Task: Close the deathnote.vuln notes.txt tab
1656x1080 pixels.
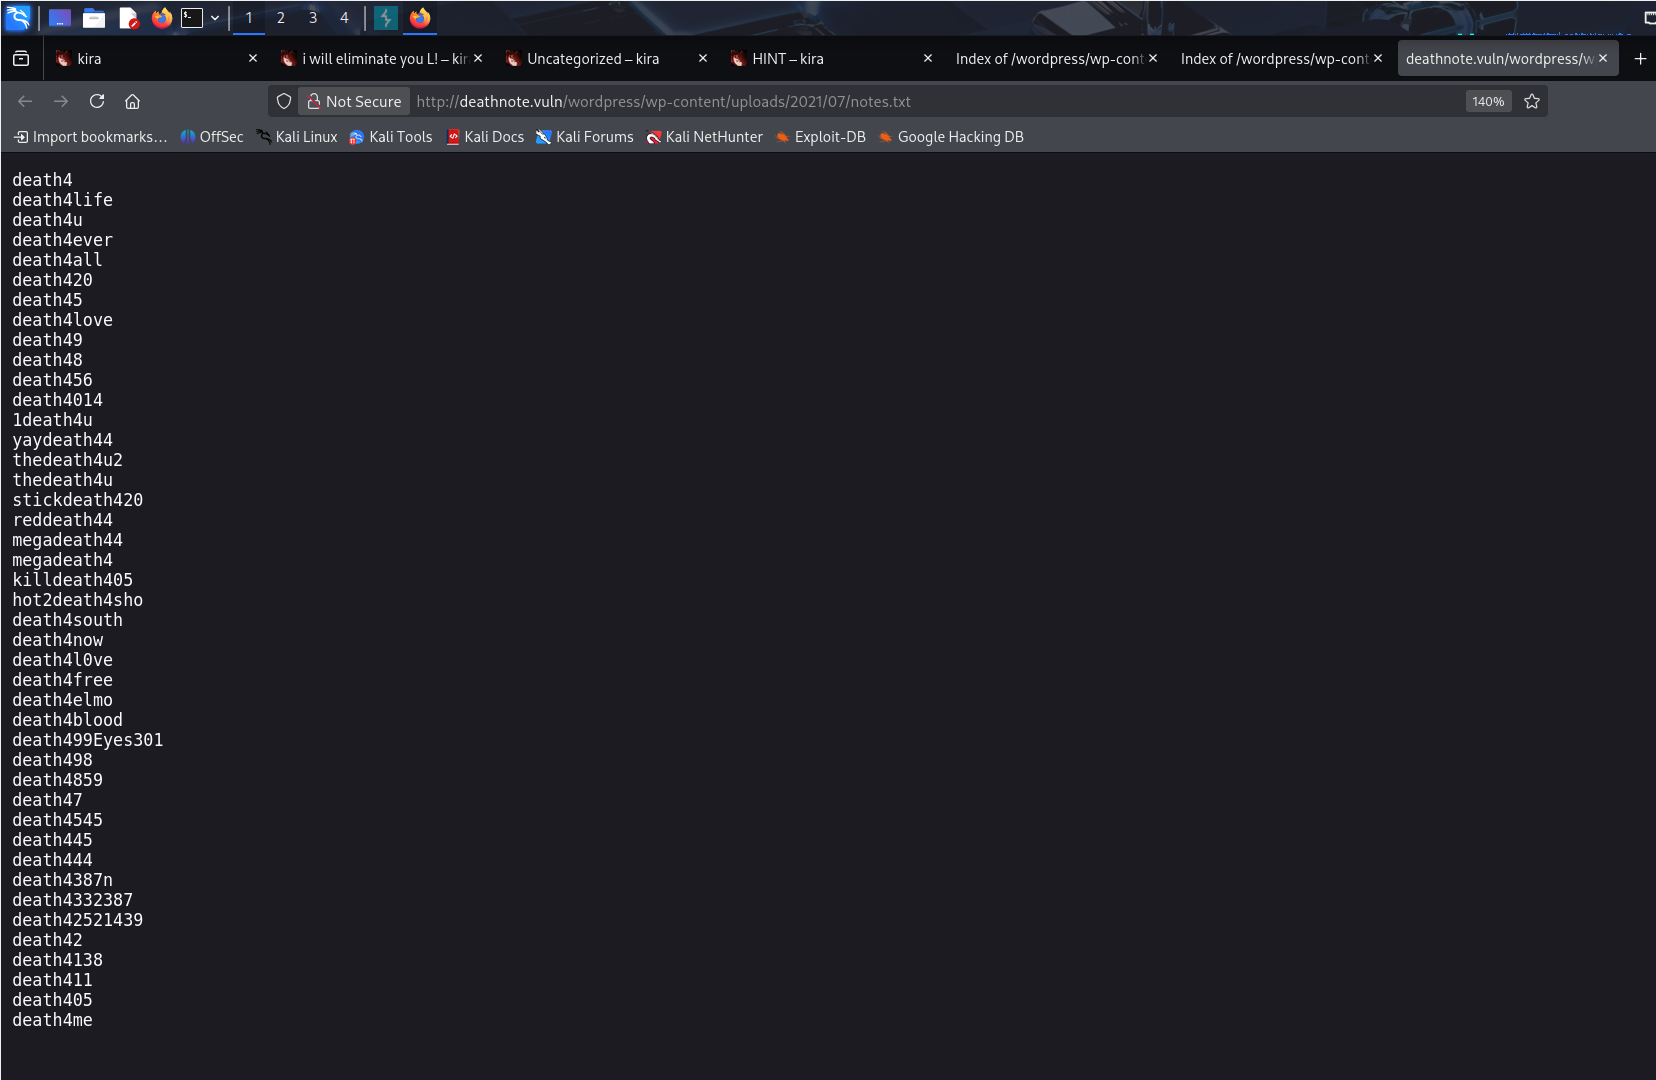Action: tap(1603, 59)
